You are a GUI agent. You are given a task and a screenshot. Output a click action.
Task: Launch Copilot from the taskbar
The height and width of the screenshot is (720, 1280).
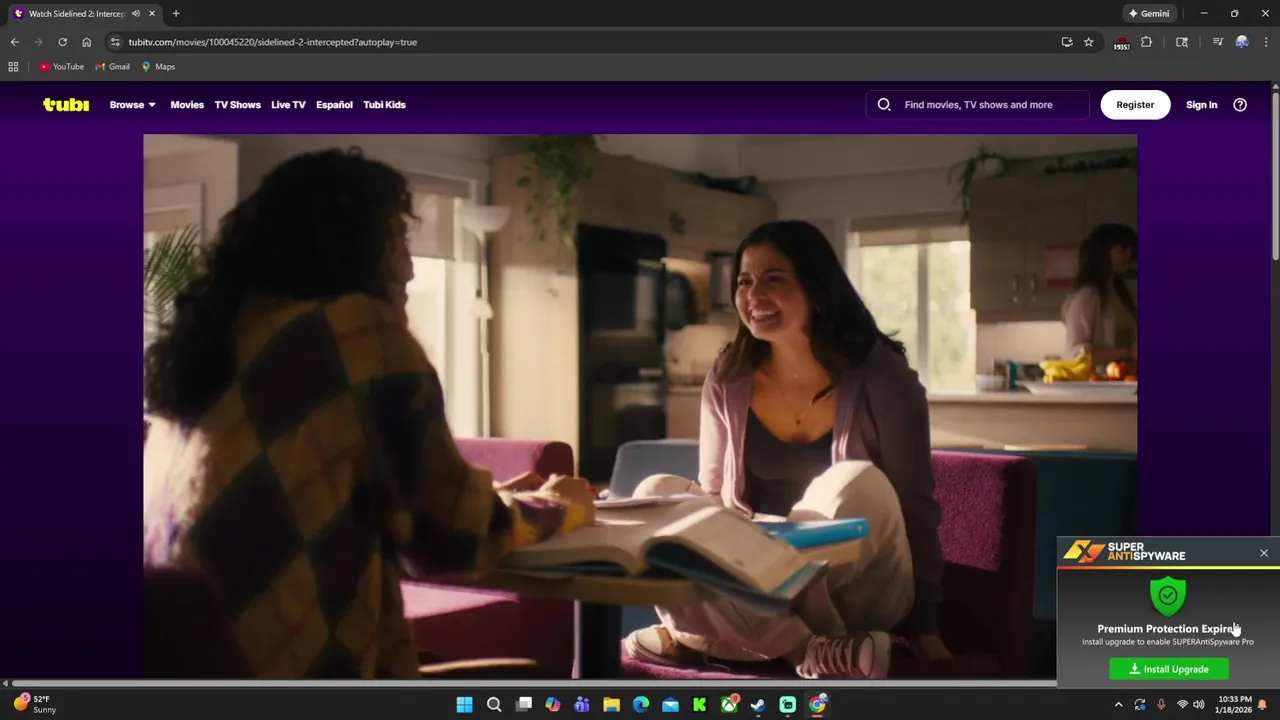[553, 705]
